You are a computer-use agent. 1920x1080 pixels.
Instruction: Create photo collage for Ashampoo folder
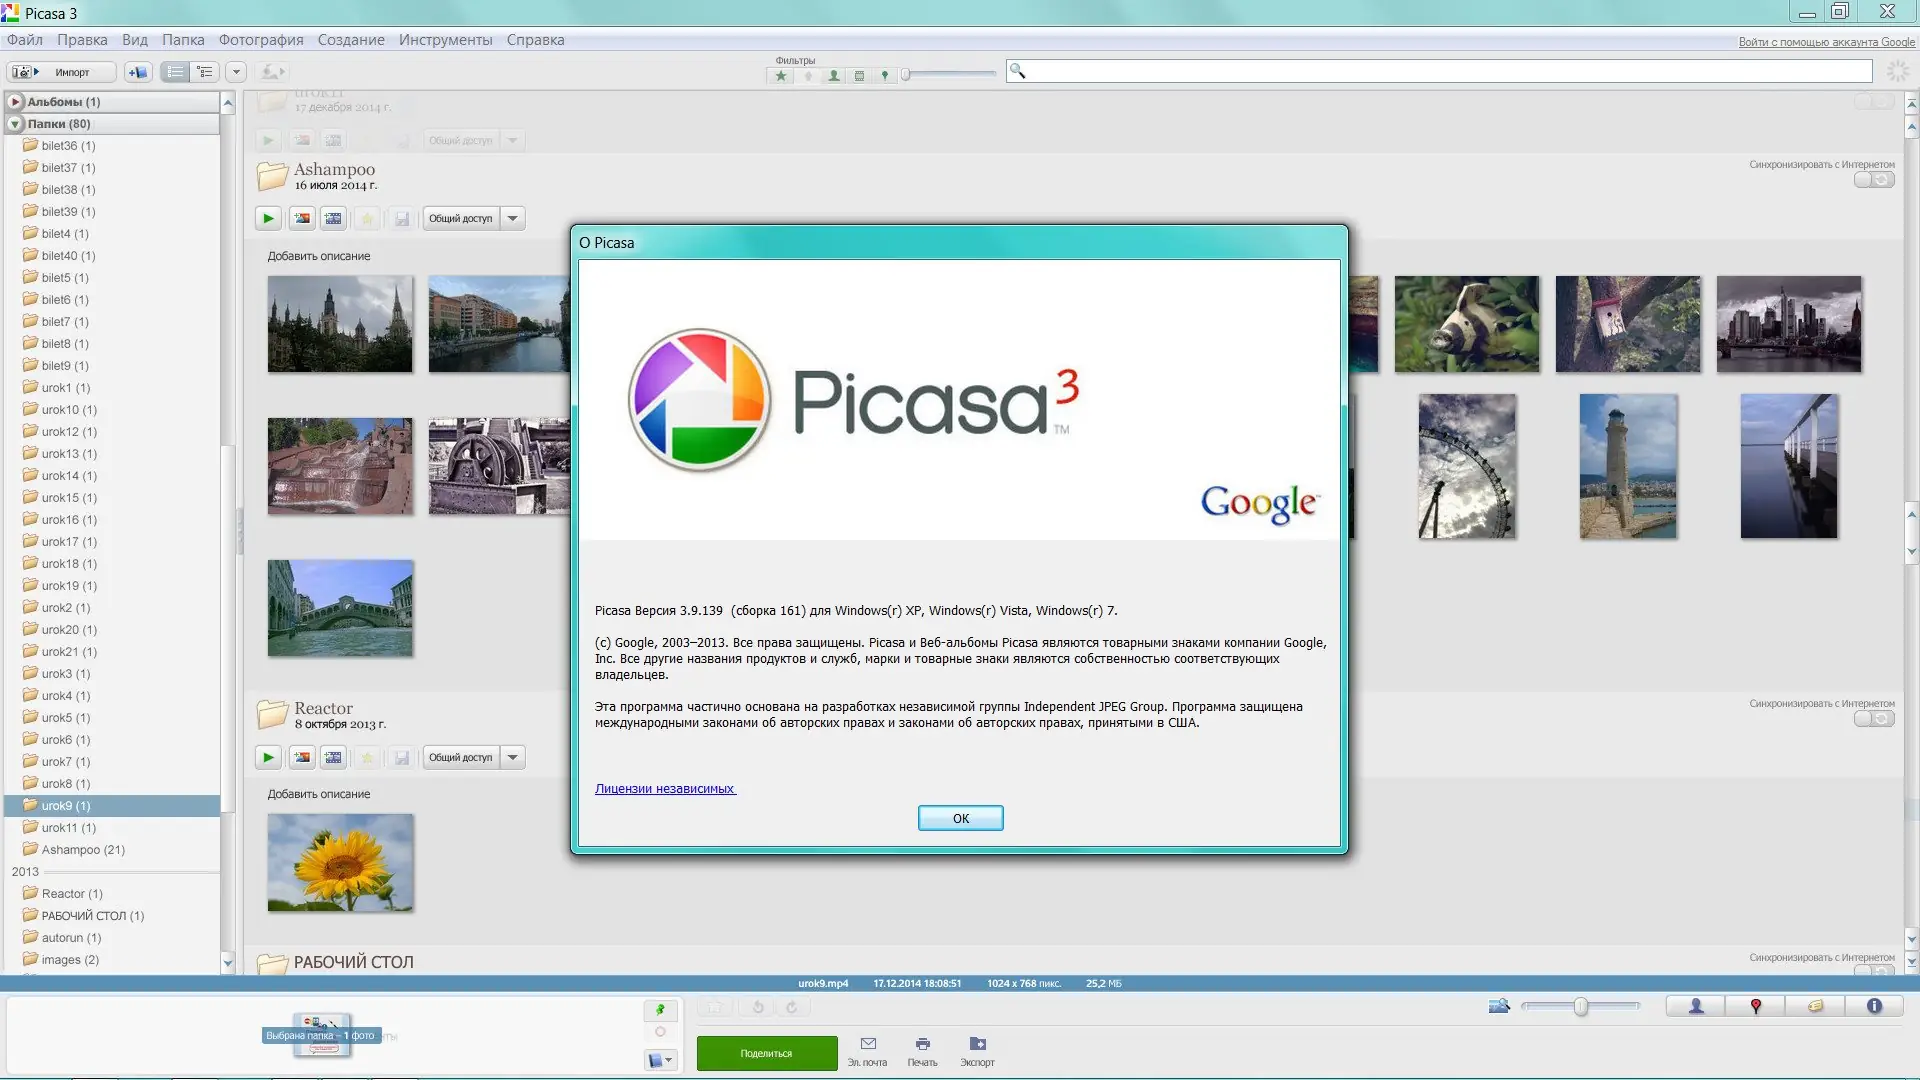[302, 218]
